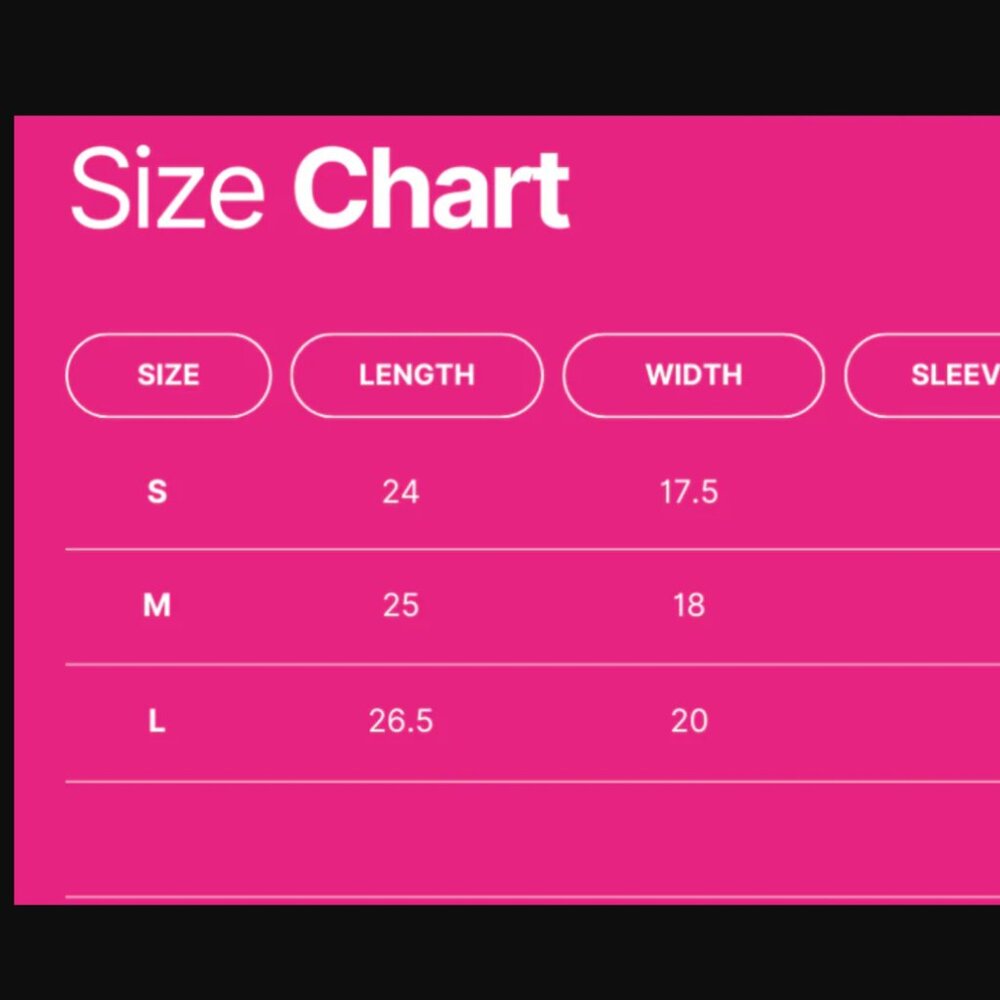
Task: Click the SIZE column header pill
Action: (168, 375)
